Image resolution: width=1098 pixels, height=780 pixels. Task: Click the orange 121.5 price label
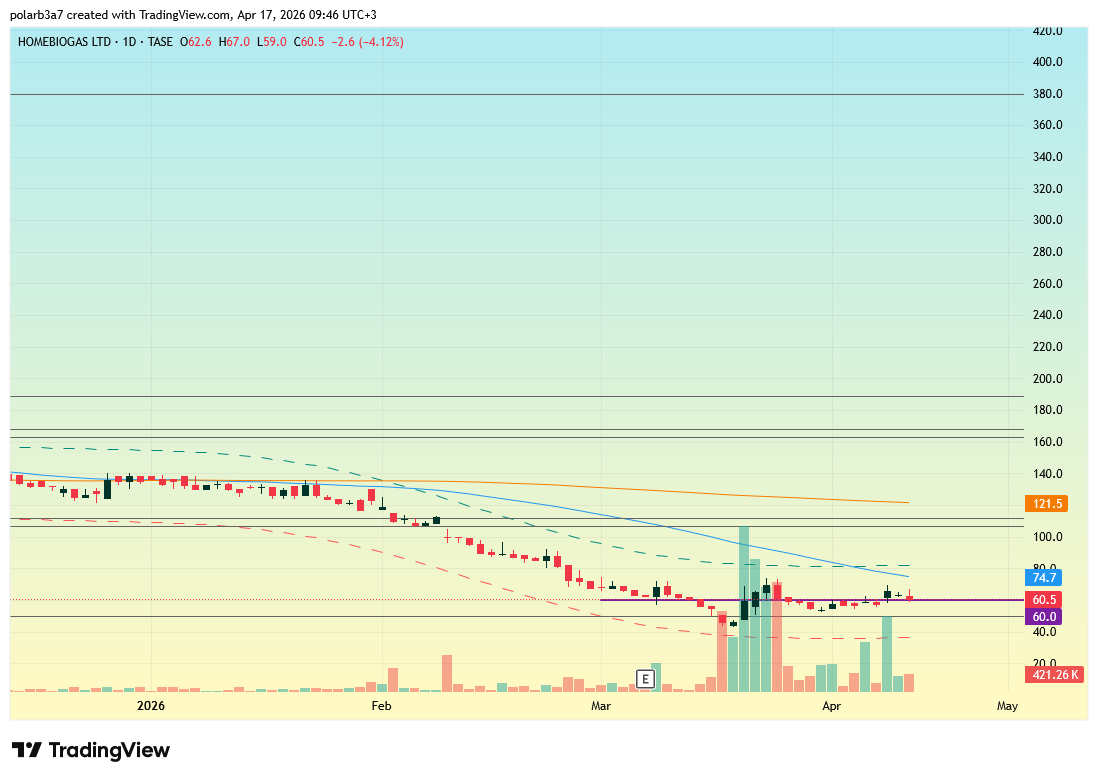pyautogui.click(x=1046, y=503)
